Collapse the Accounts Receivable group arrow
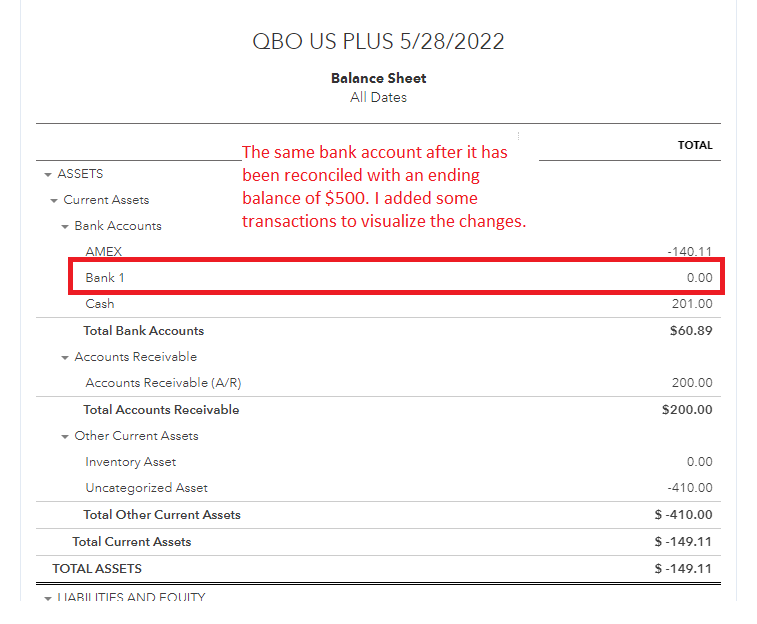Viewport: 757px width, 624px height. 65,358
